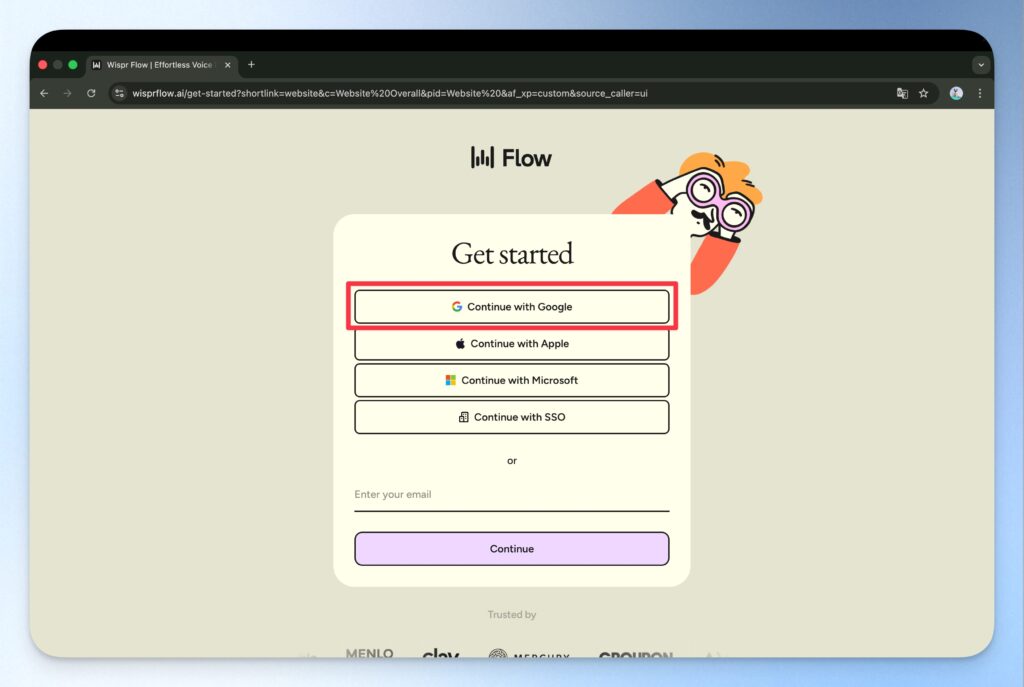Image resolution: width=1024 pixels, height=687 pixels.
Task: Click the purple Continue button
Action: point(511,548)
